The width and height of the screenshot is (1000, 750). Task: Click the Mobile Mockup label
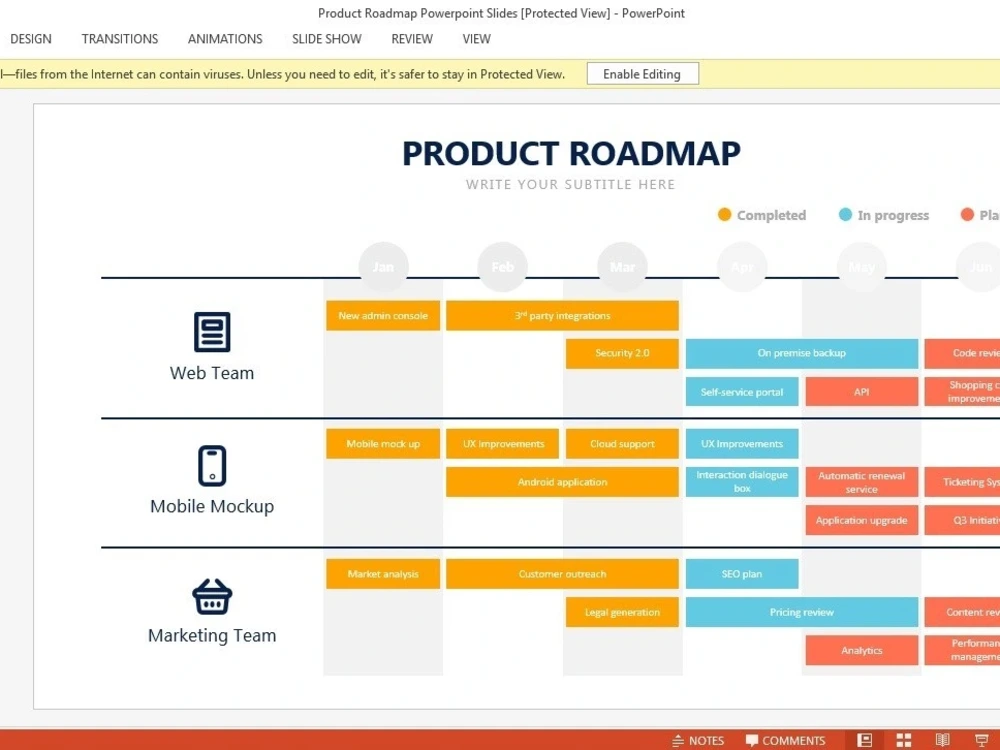(212, 506)
